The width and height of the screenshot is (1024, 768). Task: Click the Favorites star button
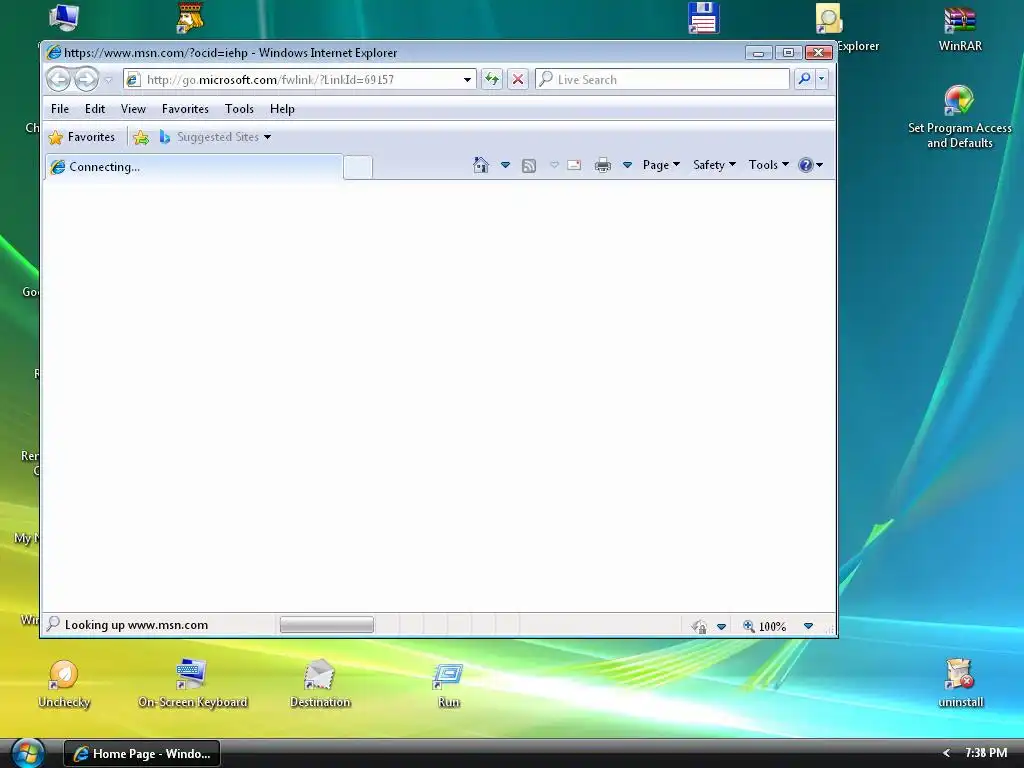[x=82, y=137]
